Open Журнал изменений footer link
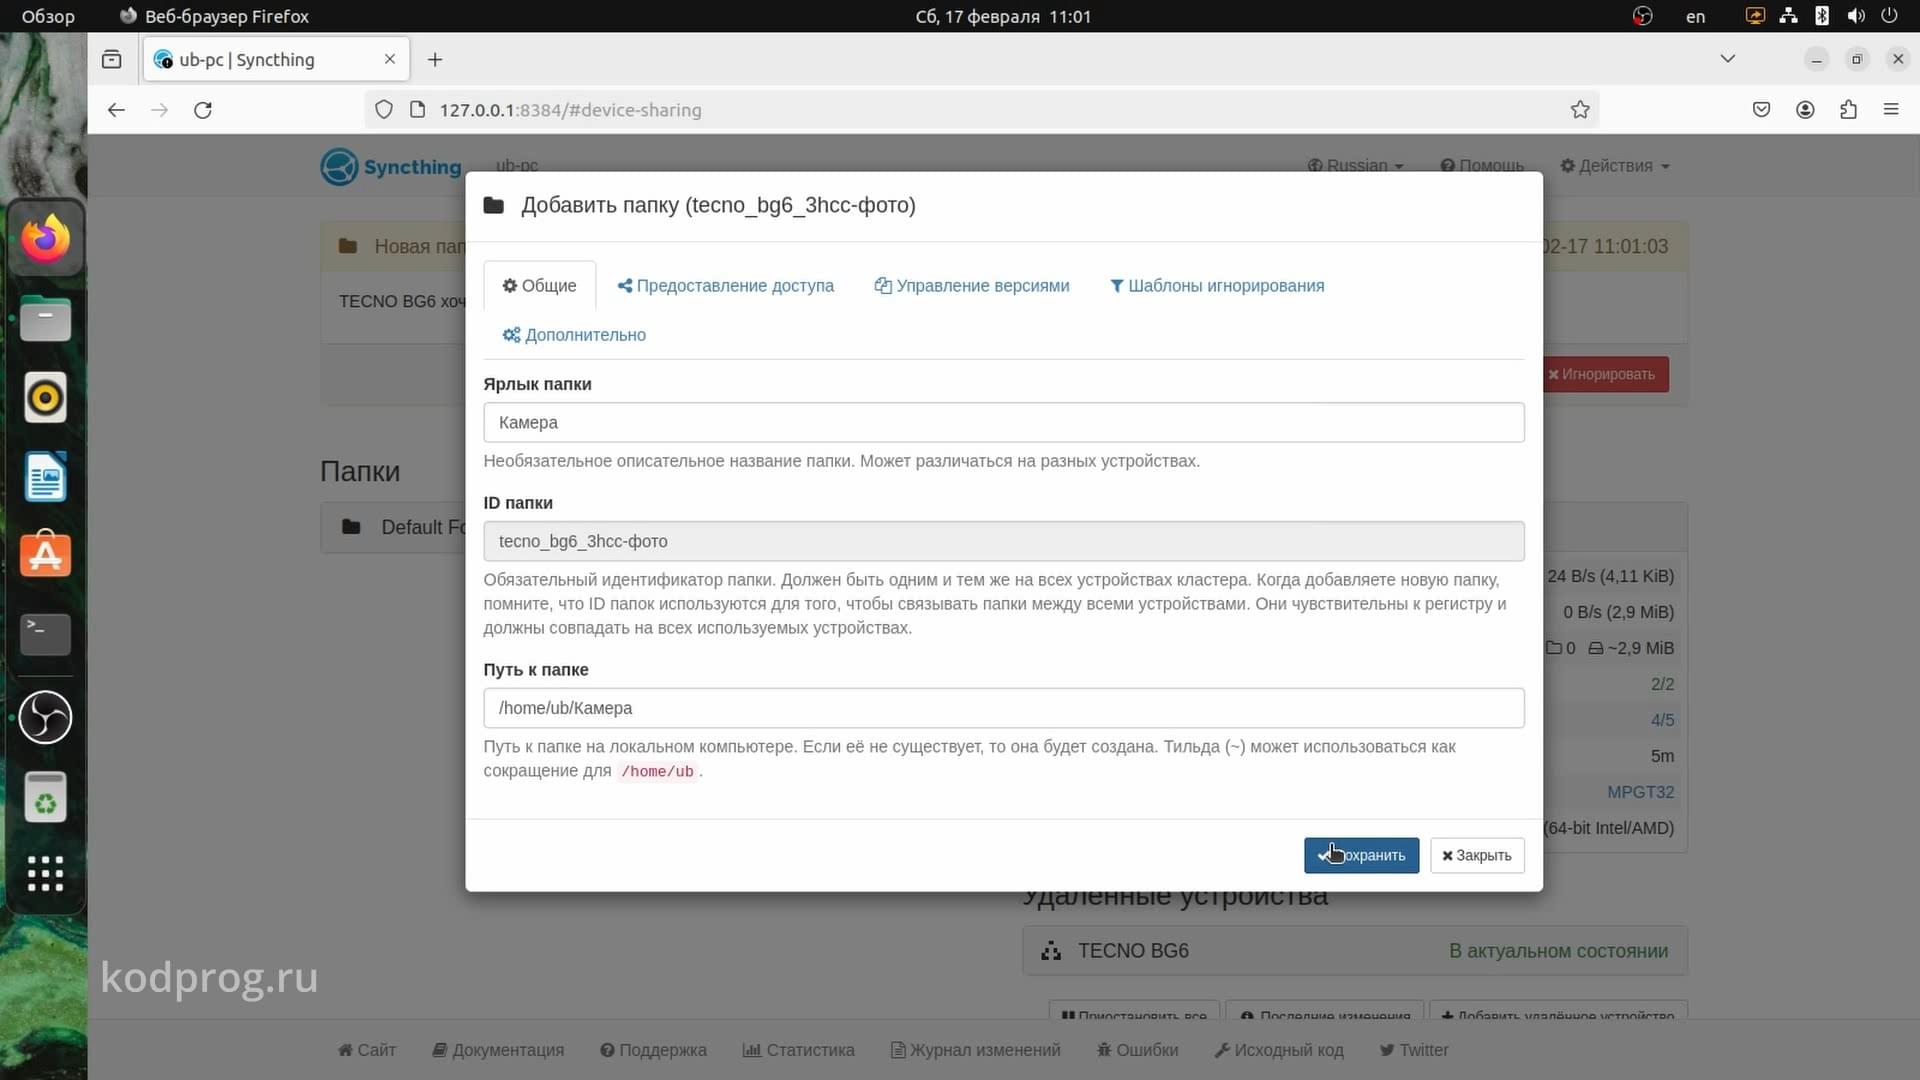1920x1080 pixels. pos(975,1050)
